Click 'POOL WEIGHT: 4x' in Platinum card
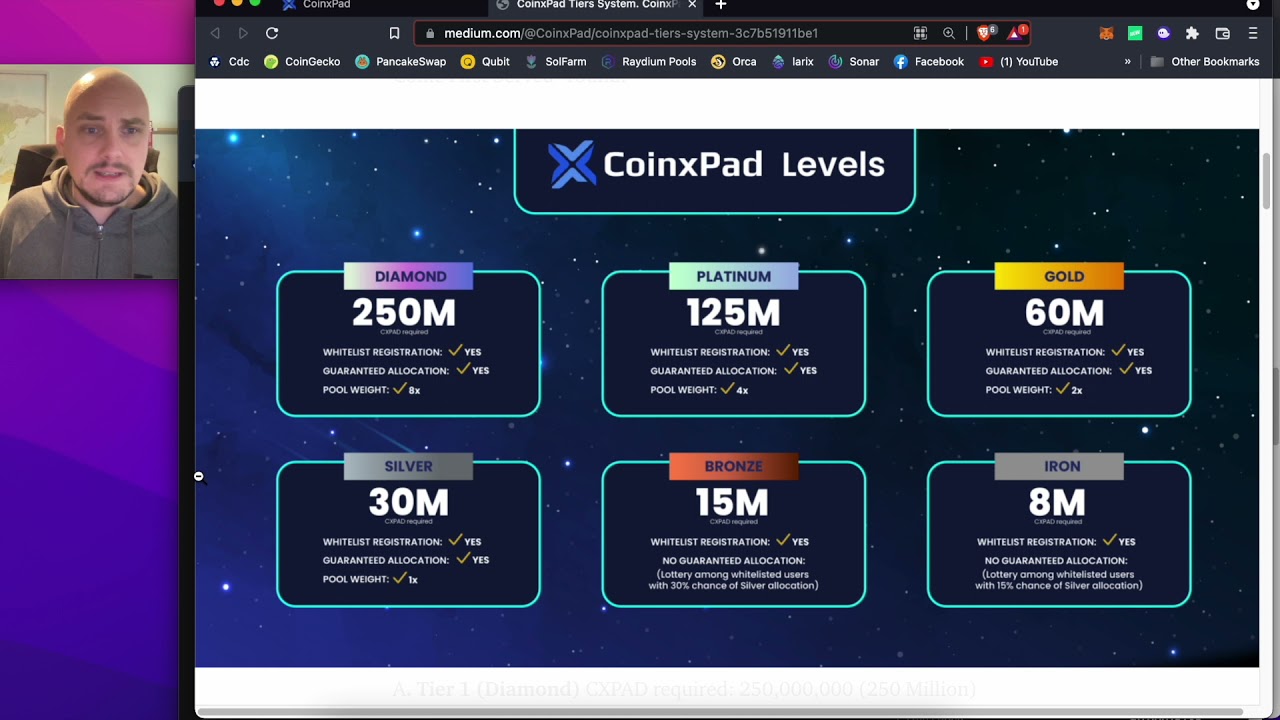 click(699, 390)
